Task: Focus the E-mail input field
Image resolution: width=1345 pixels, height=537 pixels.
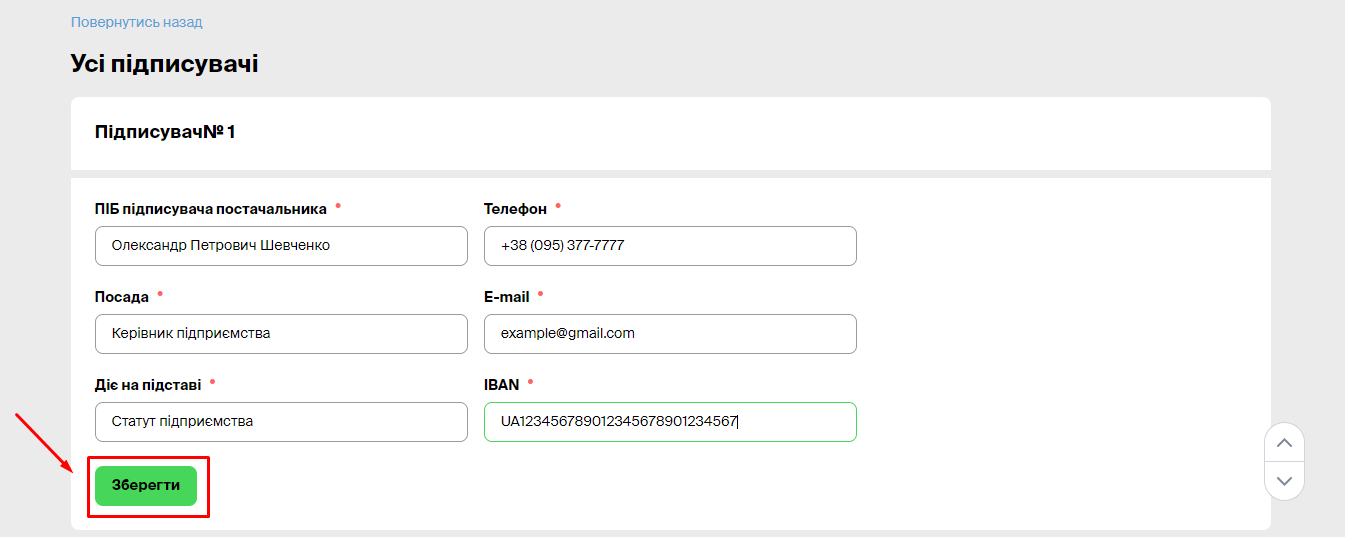Action: pos(670,334)
